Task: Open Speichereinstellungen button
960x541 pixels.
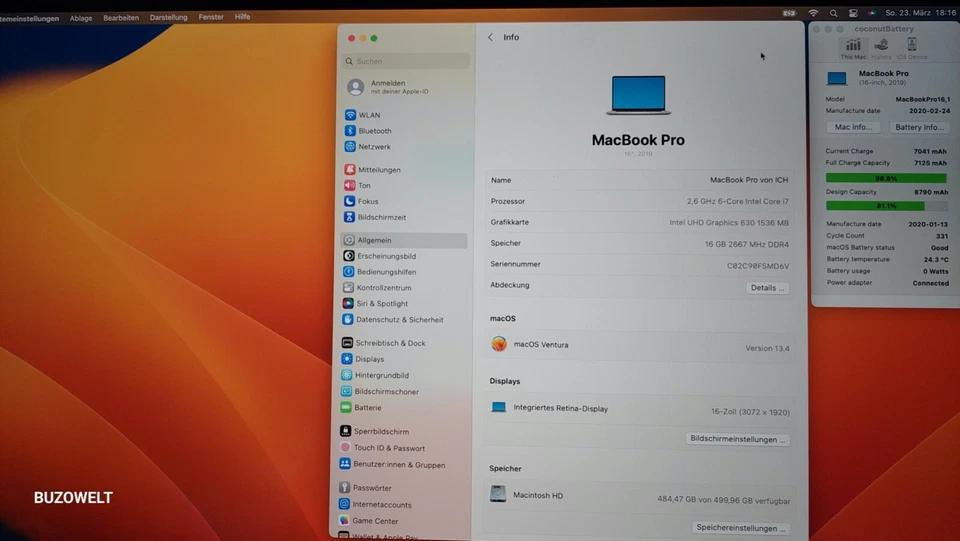Action: coord(741,528)
